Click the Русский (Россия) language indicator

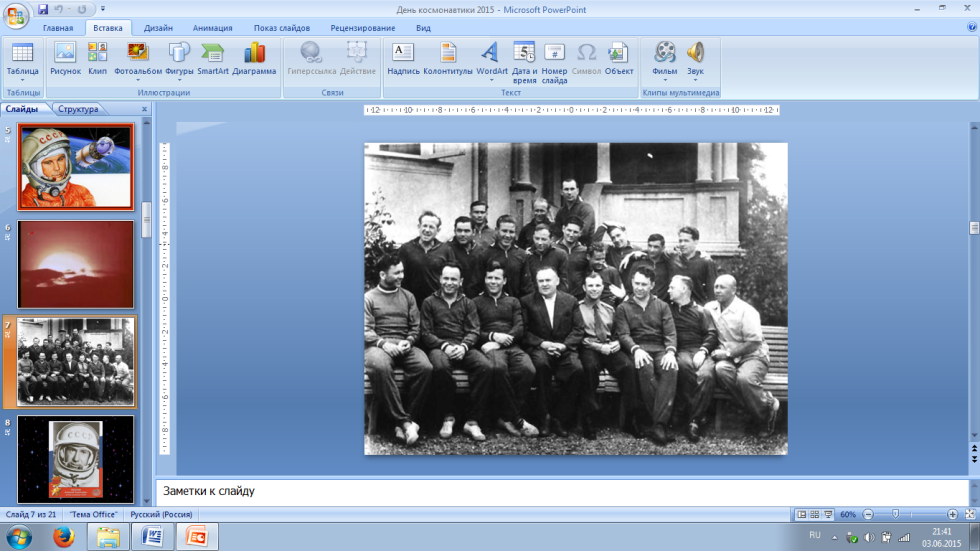tap(161, 514)
